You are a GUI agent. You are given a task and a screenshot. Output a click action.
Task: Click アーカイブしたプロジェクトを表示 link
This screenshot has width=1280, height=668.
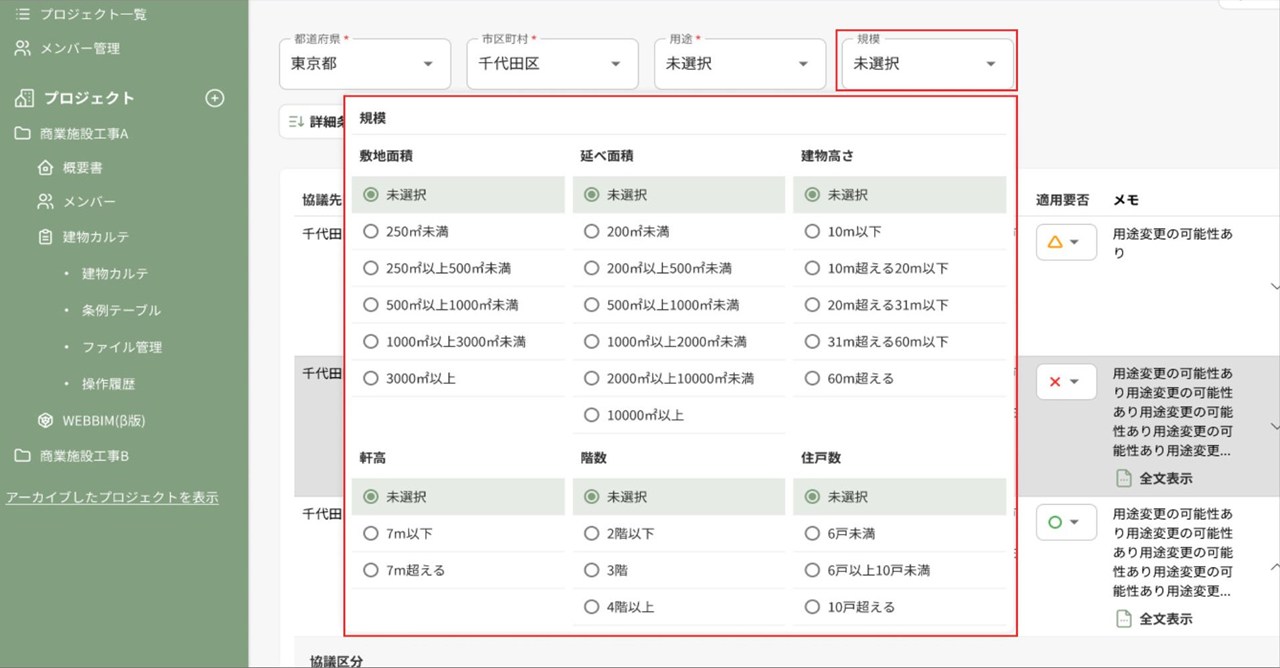tap(112, 497)
